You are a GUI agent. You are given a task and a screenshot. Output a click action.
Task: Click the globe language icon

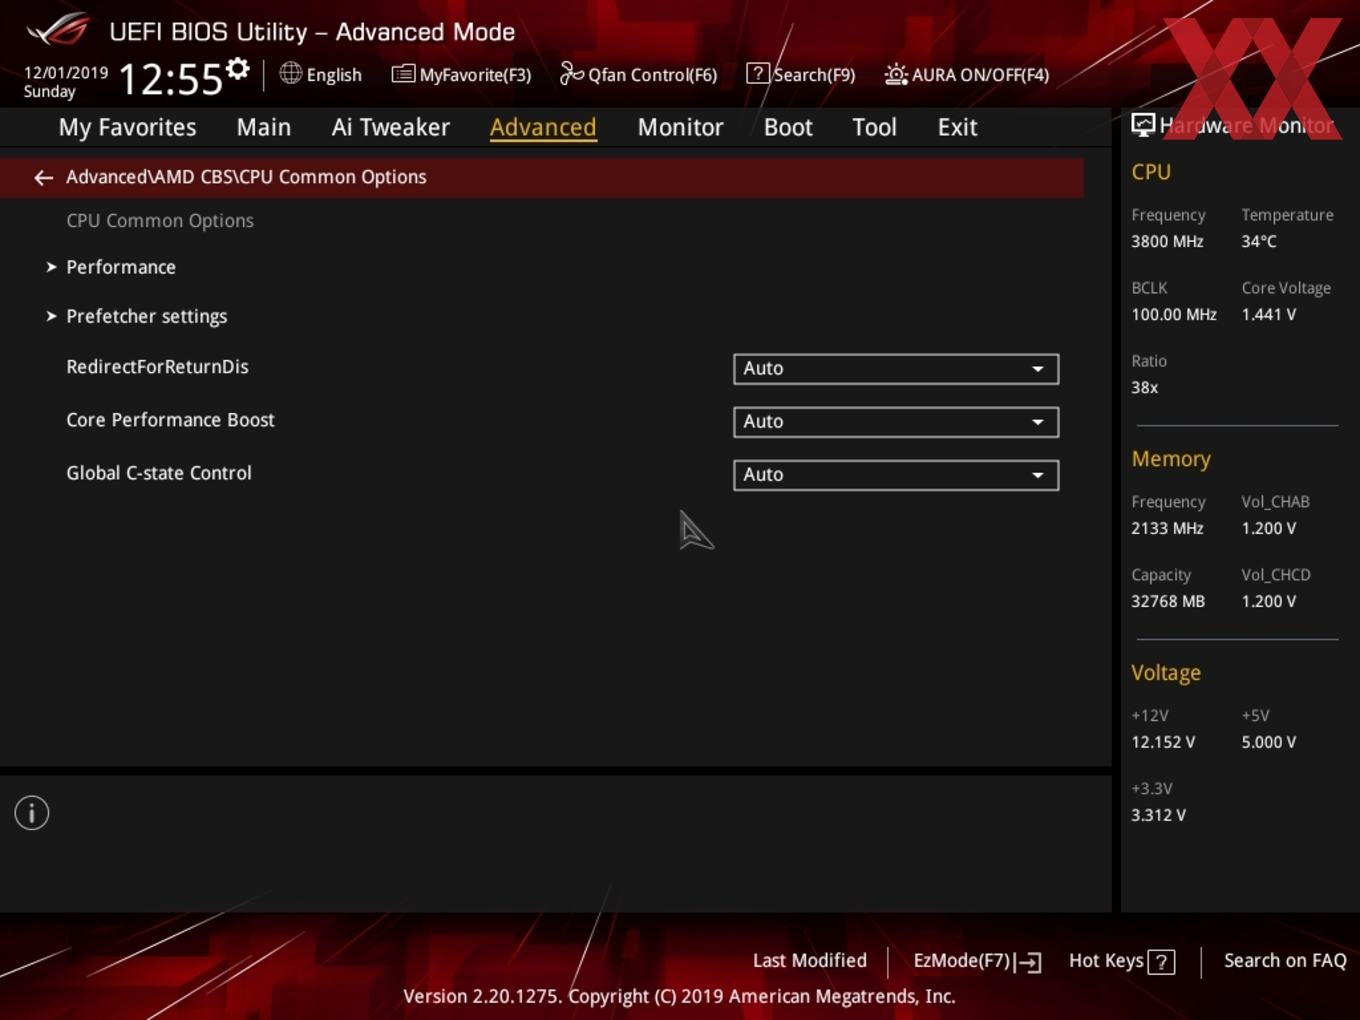coord(290,73)
